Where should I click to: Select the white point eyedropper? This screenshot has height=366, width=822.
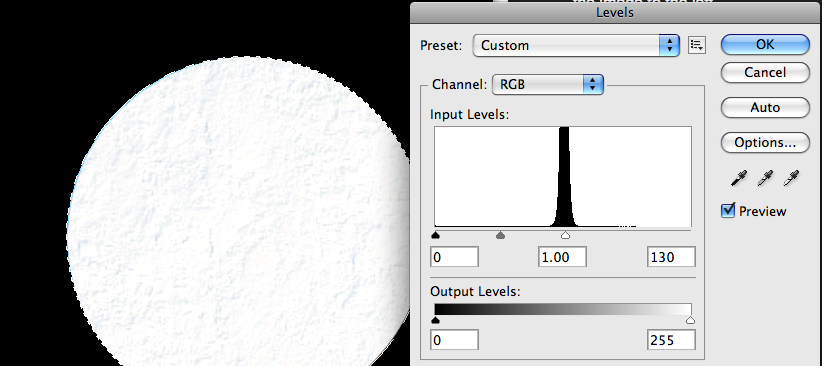coord(791,178)
